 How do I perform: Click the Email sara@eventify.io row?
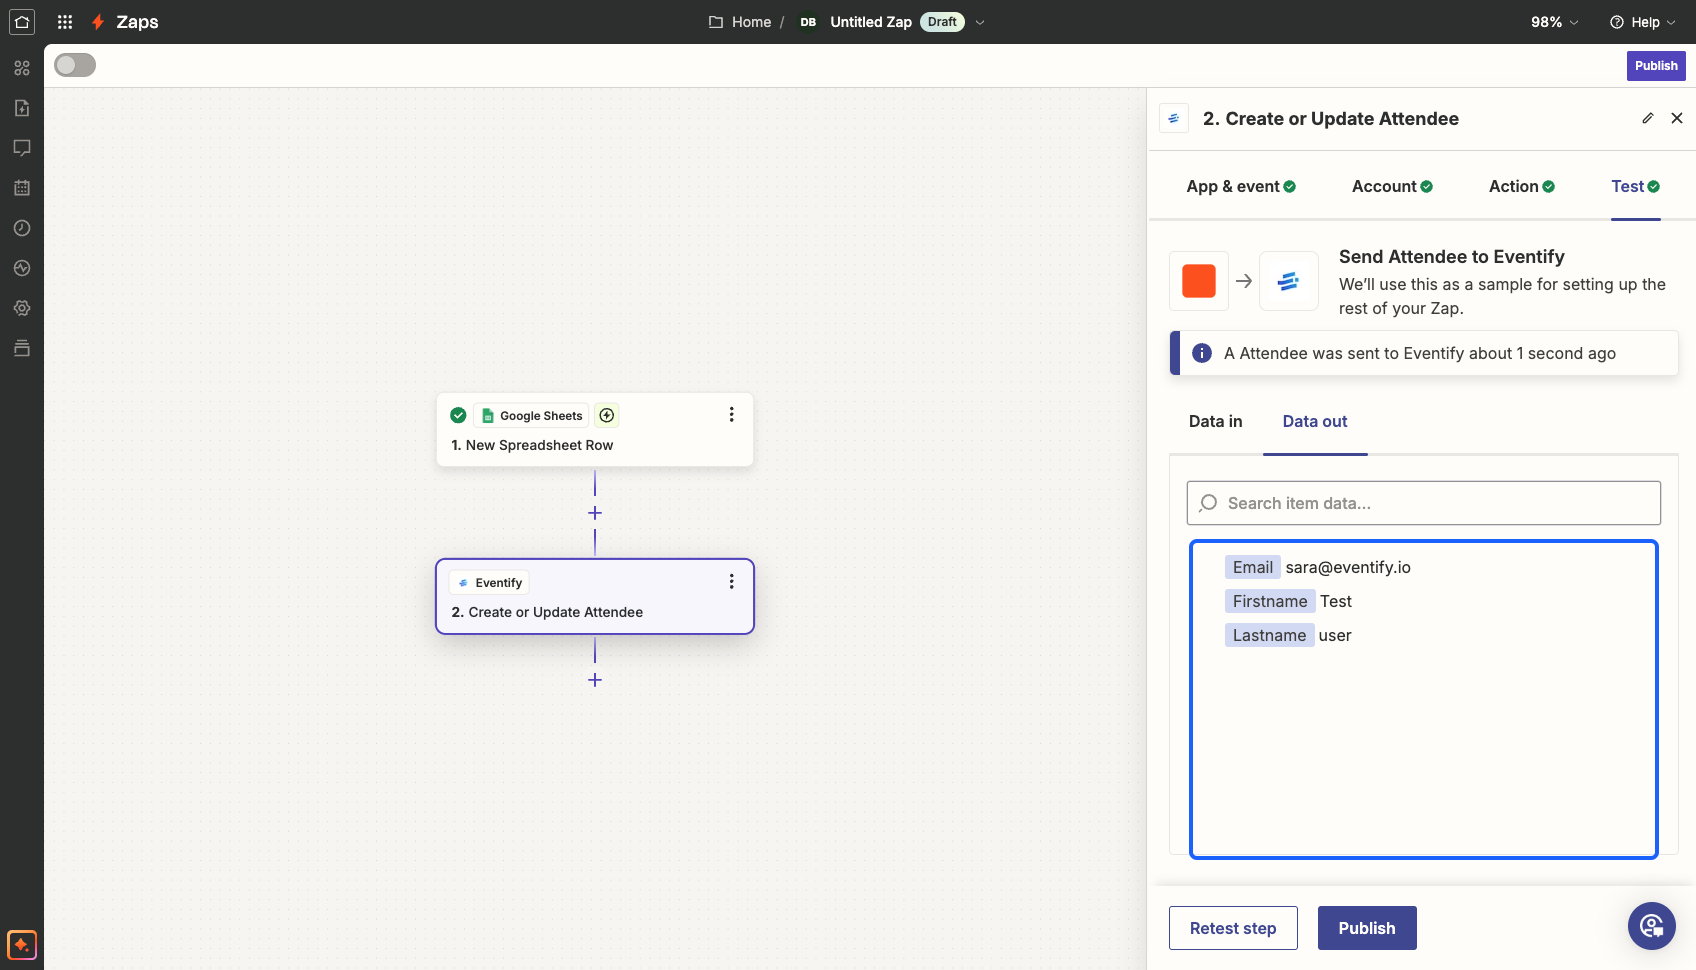click(1318, 567)
